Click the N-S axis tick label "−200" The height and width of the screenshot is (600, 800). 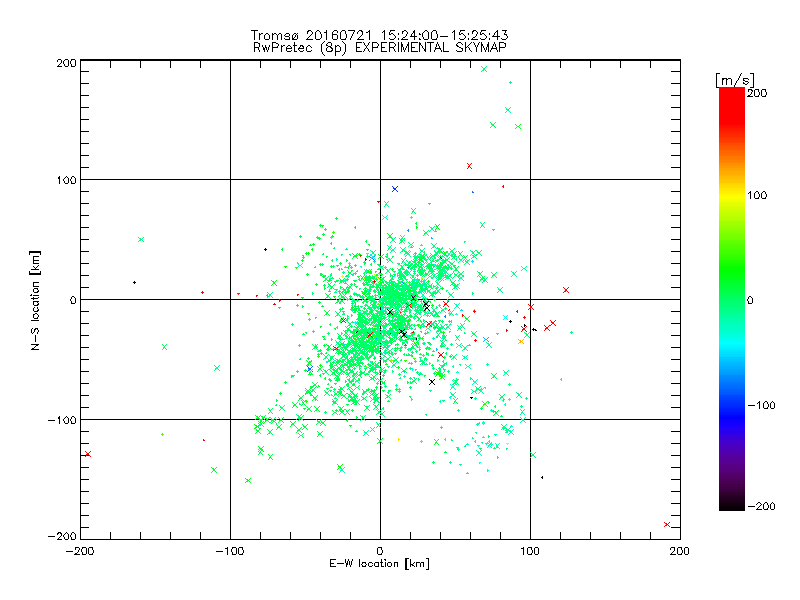pos(62,536)
